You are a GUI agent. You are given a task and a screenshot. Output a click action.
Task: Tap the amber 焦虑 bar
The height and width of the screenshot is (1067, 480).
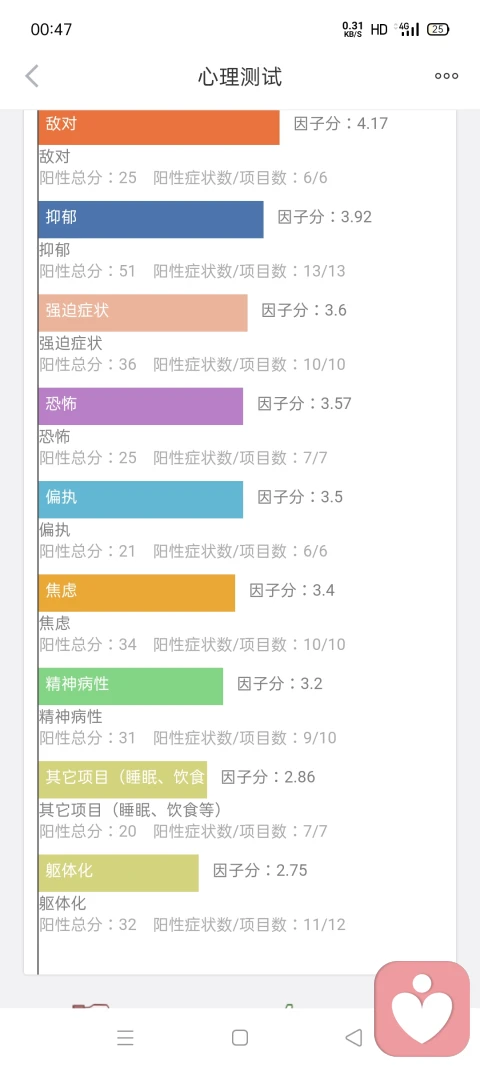tap(137, 593)
